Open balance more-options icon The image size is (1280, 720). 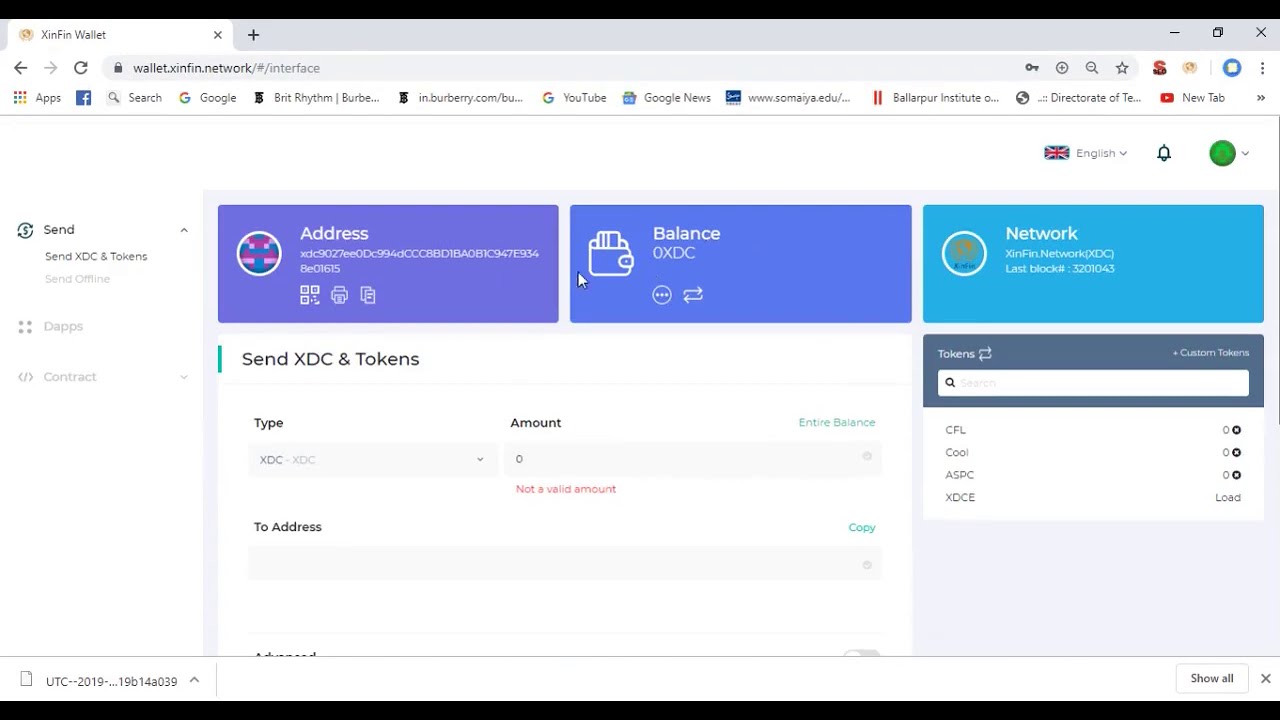click(662, 295)
